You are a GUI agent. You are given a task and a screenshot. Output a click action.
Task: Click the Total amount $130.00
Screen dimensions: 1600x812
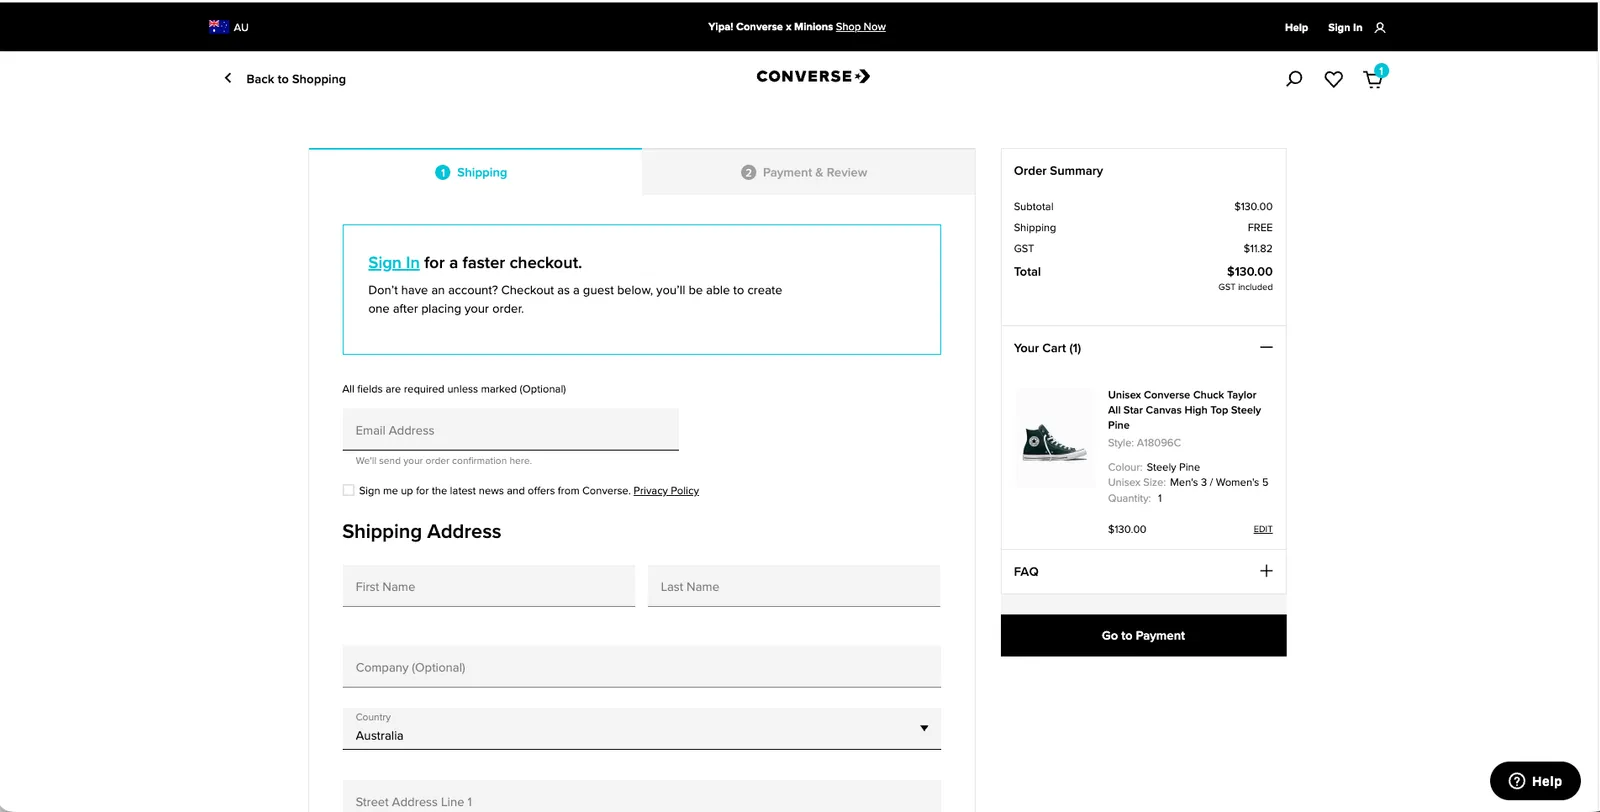click(x=1249, y=271)
